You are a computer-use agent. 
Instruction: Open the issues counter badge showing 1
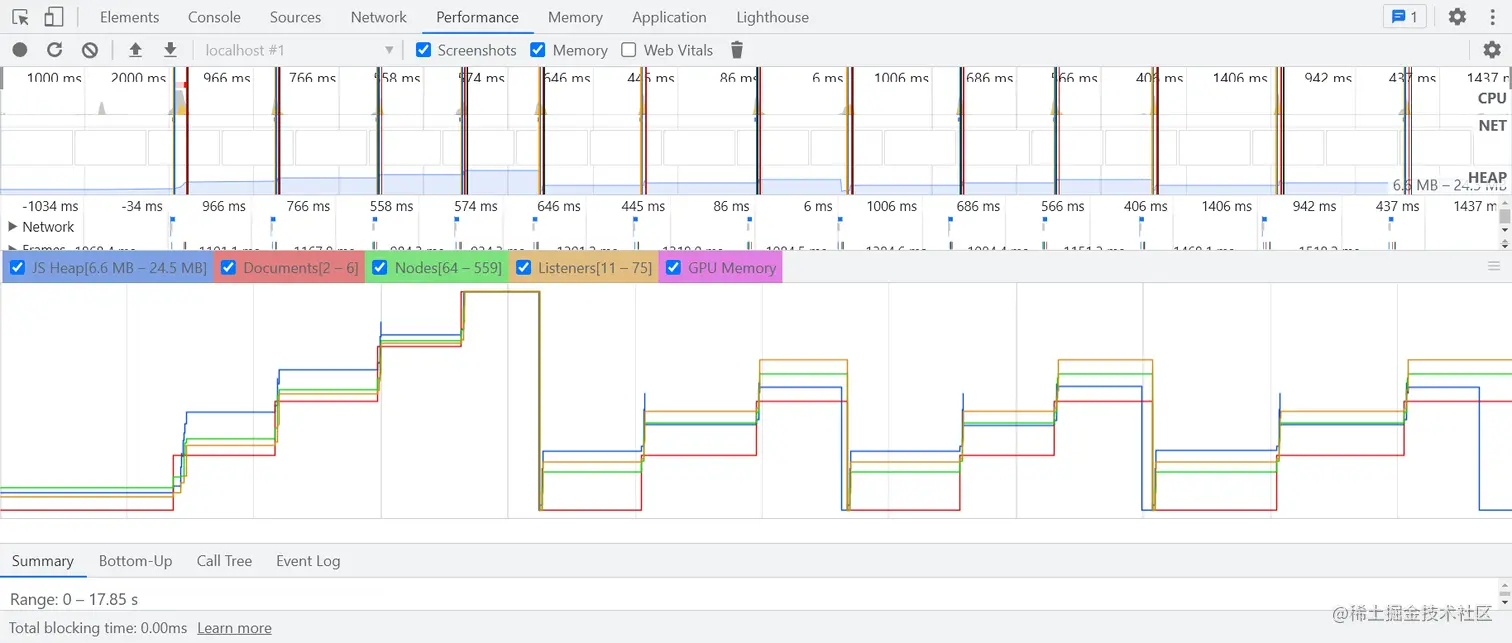[1405, 17]
